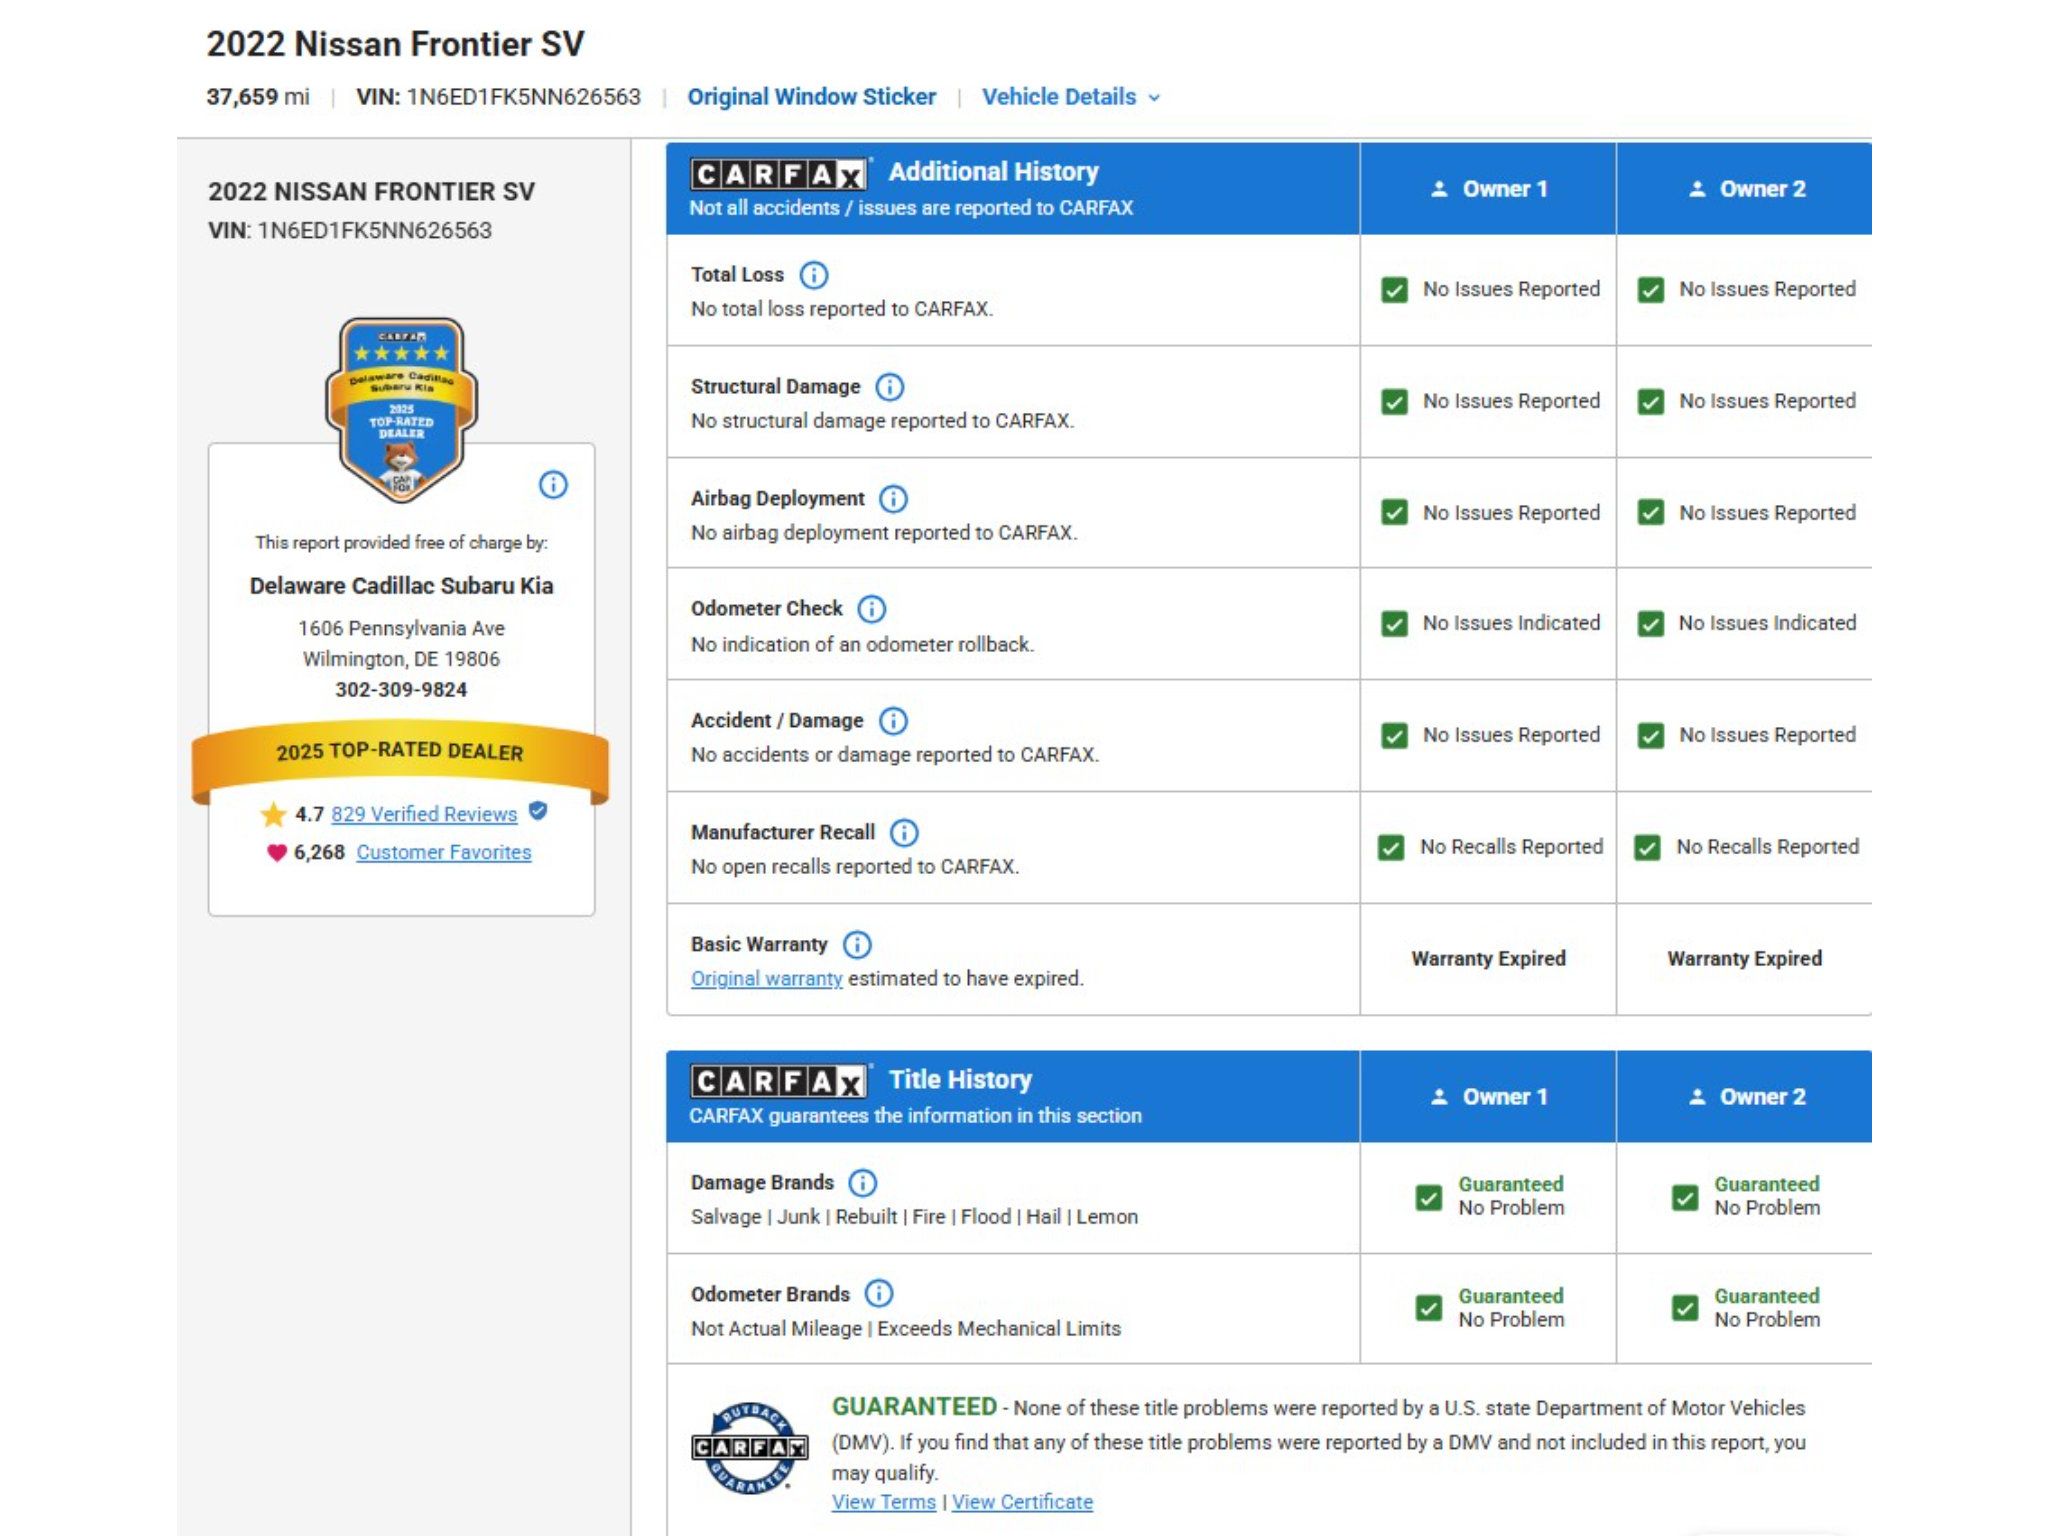Image resolution: width=2048 pixels, height=1536 pixels.
Task: Click Owner 2 person icon in Additional History
Action: click(x=1697, y=189)
